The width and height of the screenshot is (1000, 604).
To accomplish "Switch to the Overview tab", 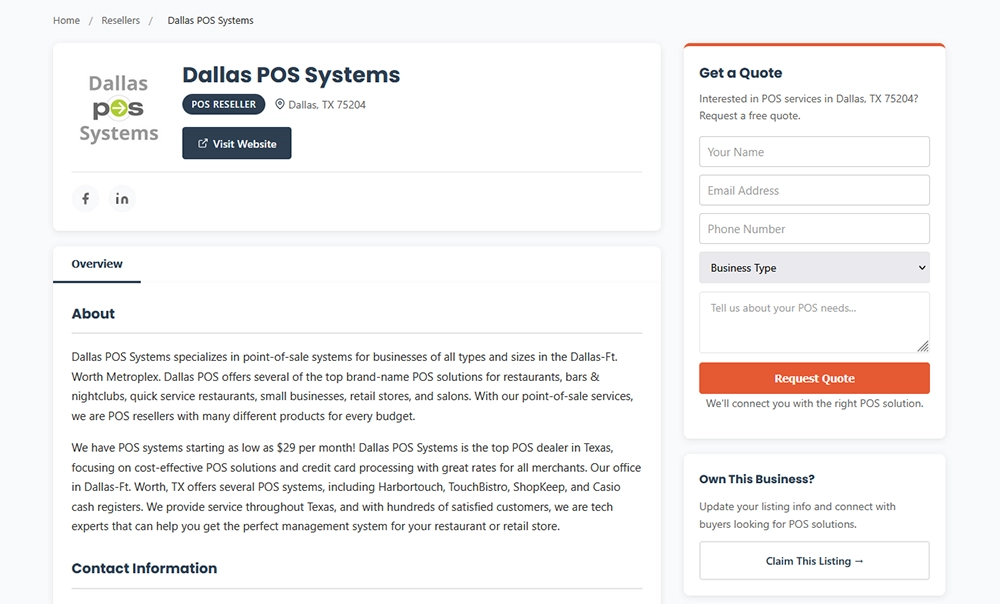I will (97, 264).
